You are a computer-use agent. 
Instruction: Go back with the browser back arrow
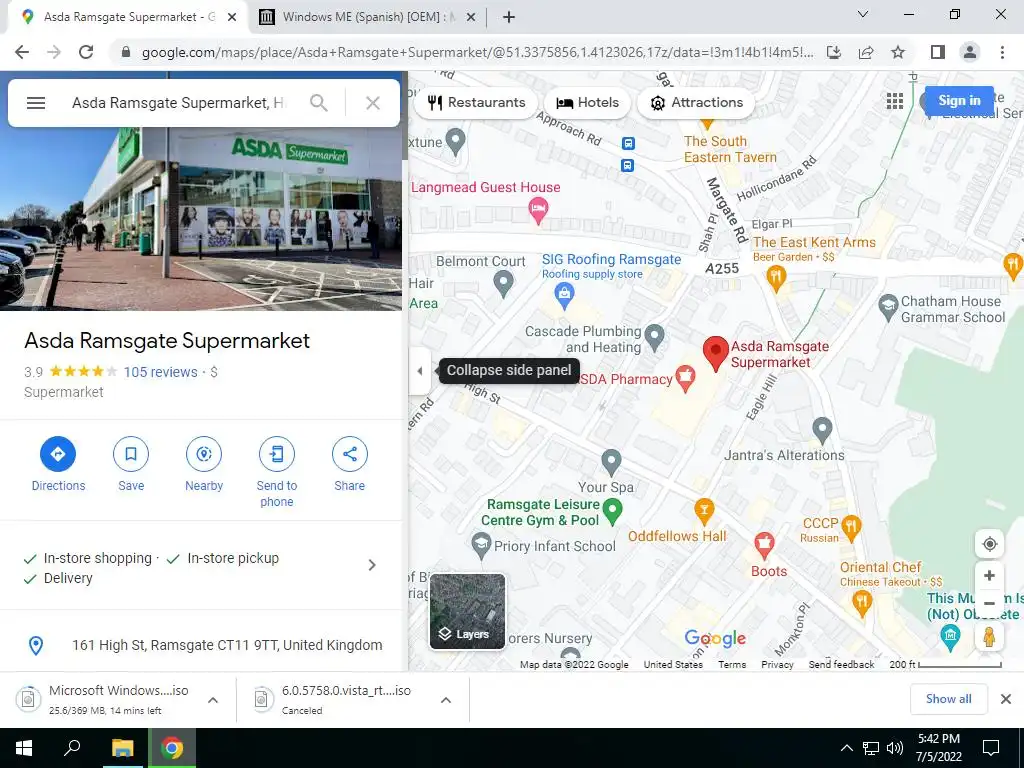22,52
